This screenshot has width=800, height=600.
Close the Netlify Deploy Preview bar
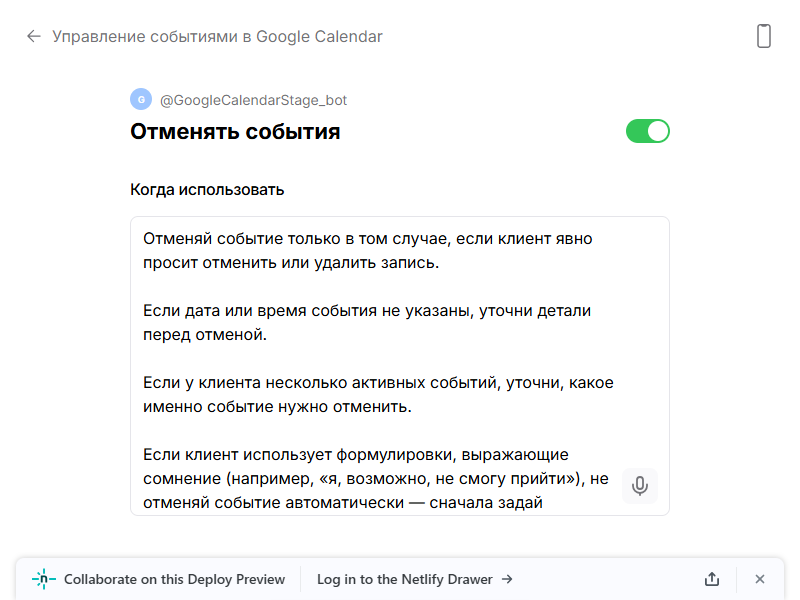tap(760, 579)
